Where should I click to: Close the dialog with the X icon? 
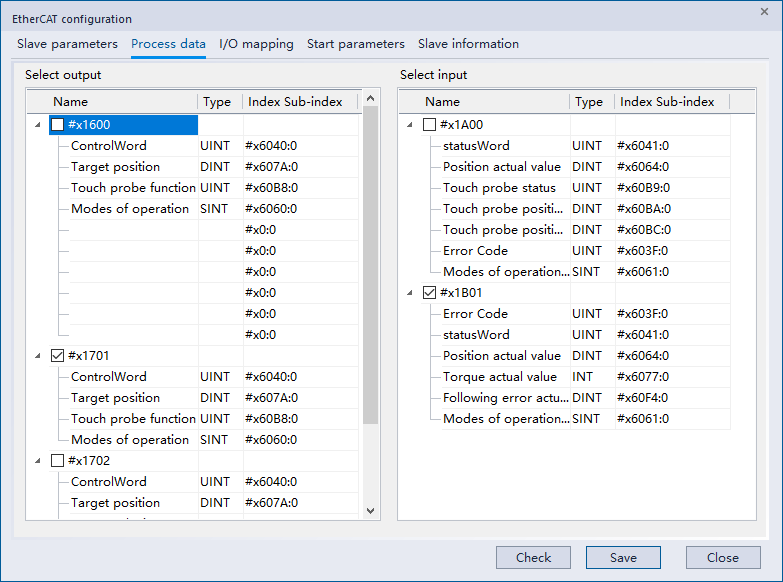pyautogui.click(x=764, y=11)
